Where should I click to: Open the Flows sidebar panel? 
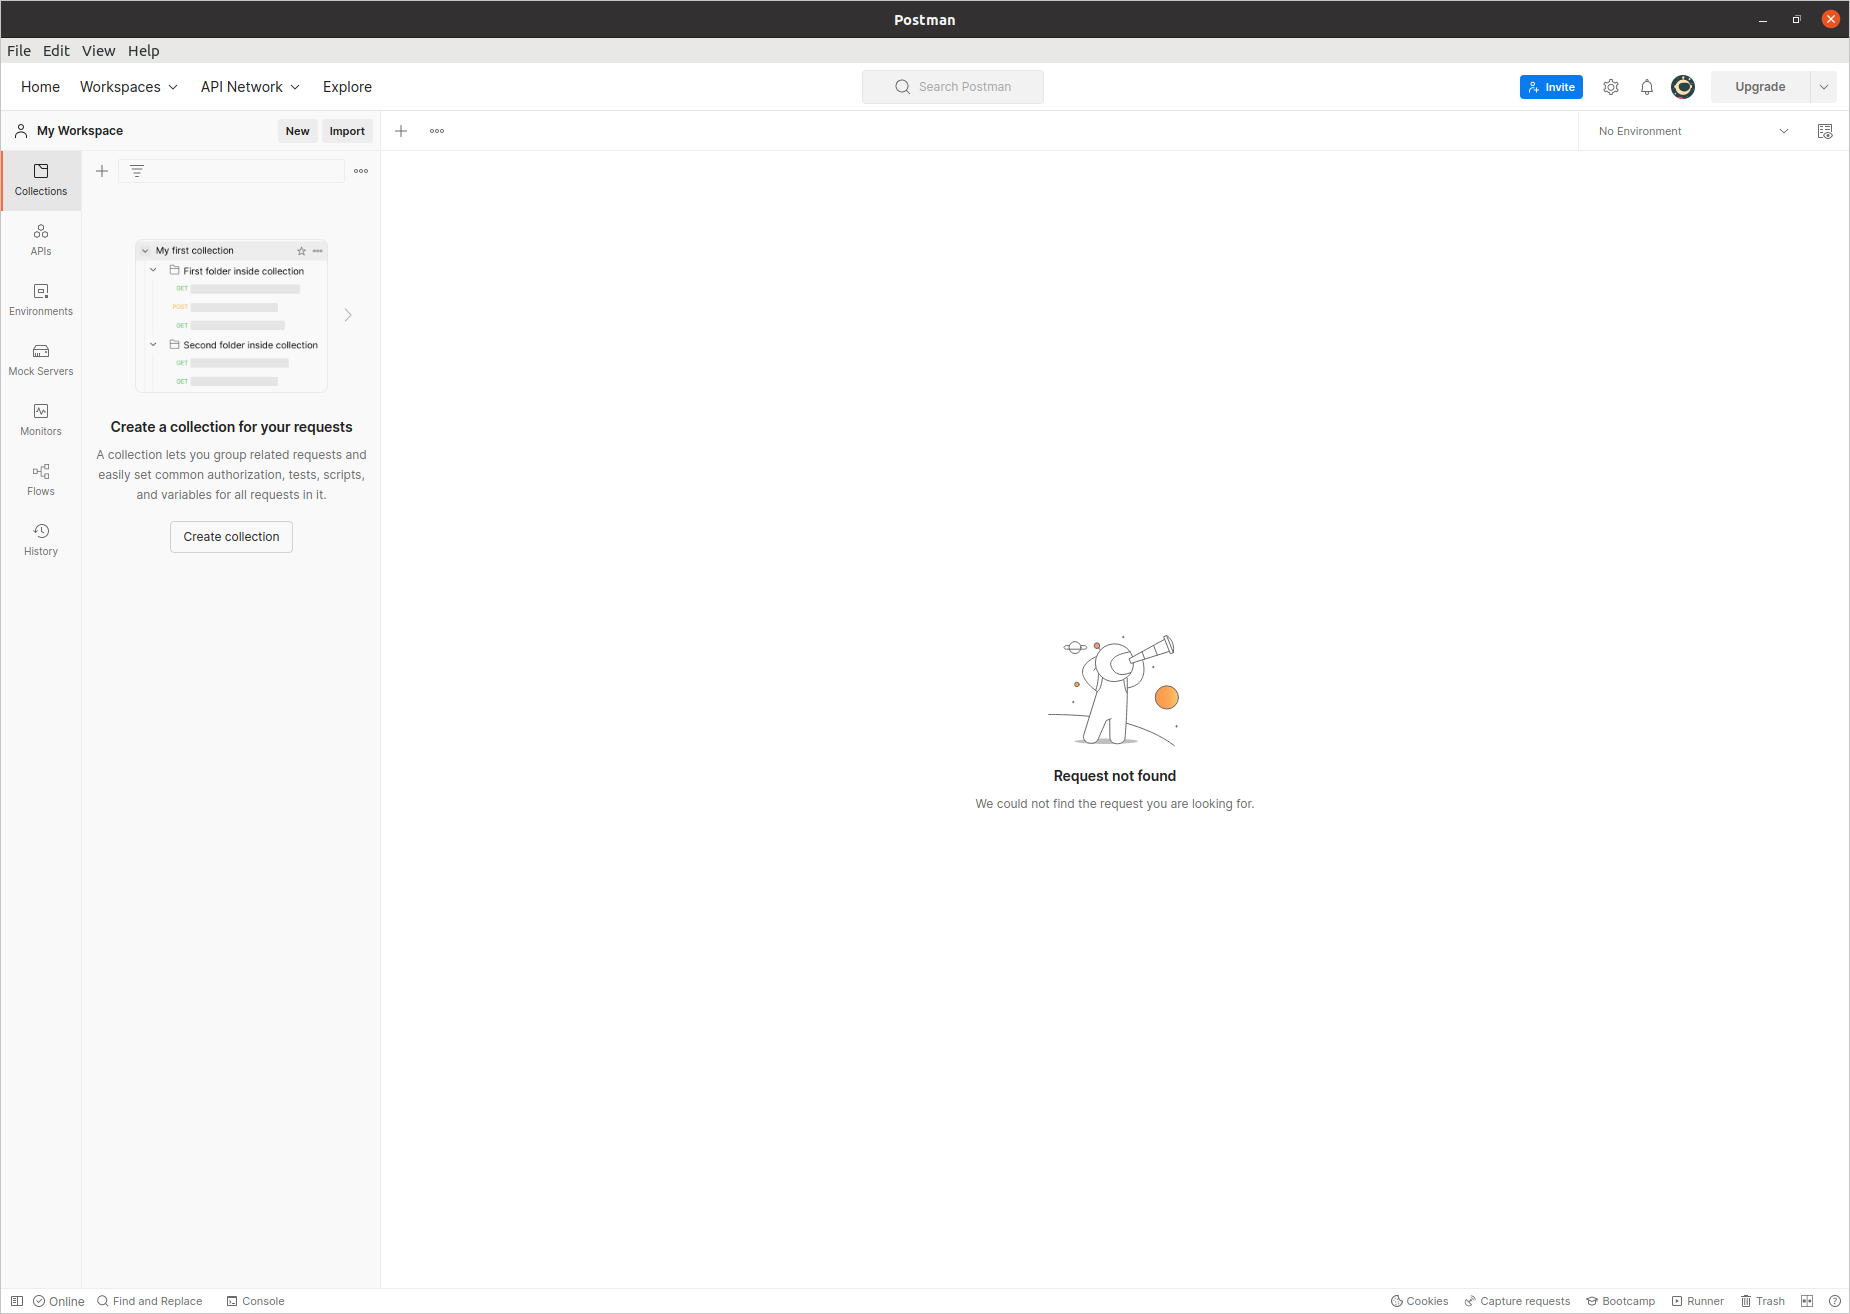coord(40,479)
